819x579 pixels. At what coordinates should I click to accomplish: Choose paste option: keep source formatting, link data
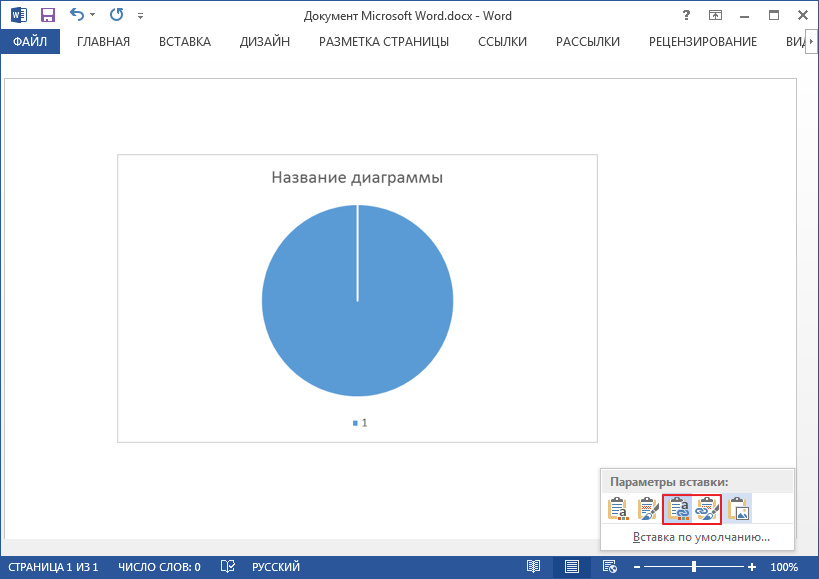pyautogui.click(x=706, y=509)
